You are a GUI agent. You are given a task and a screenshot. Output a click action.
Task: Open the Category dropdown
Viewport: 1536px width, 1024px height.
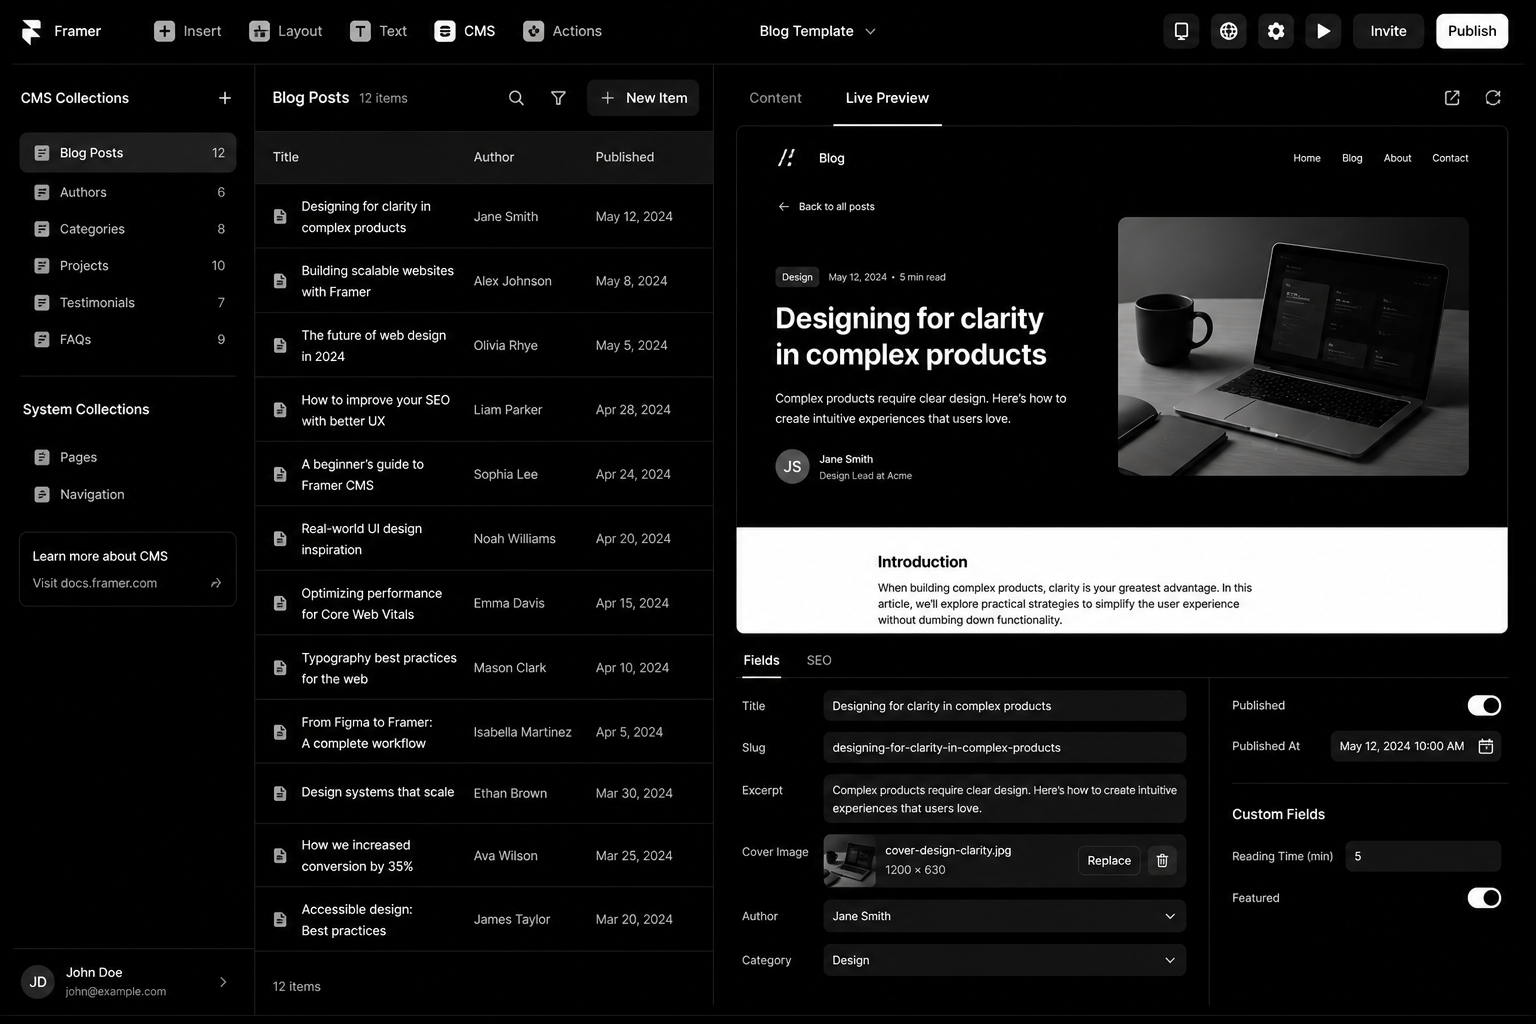[x=1005, y=960]
